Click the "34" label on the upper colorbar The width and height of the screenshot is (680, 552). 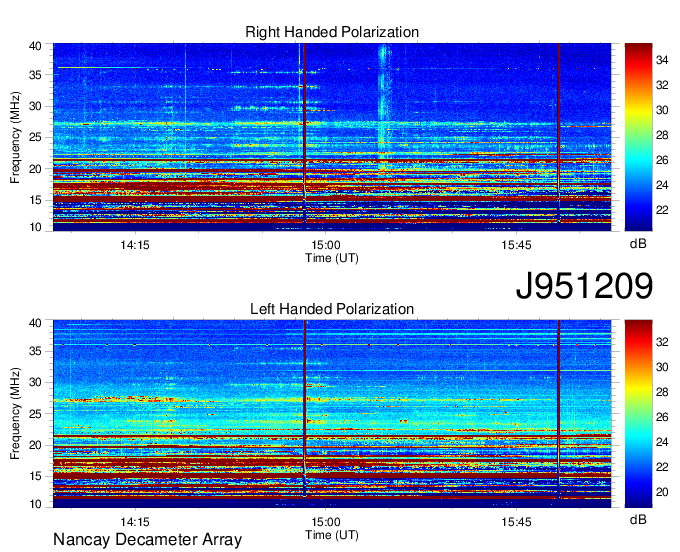coord(662,60)
